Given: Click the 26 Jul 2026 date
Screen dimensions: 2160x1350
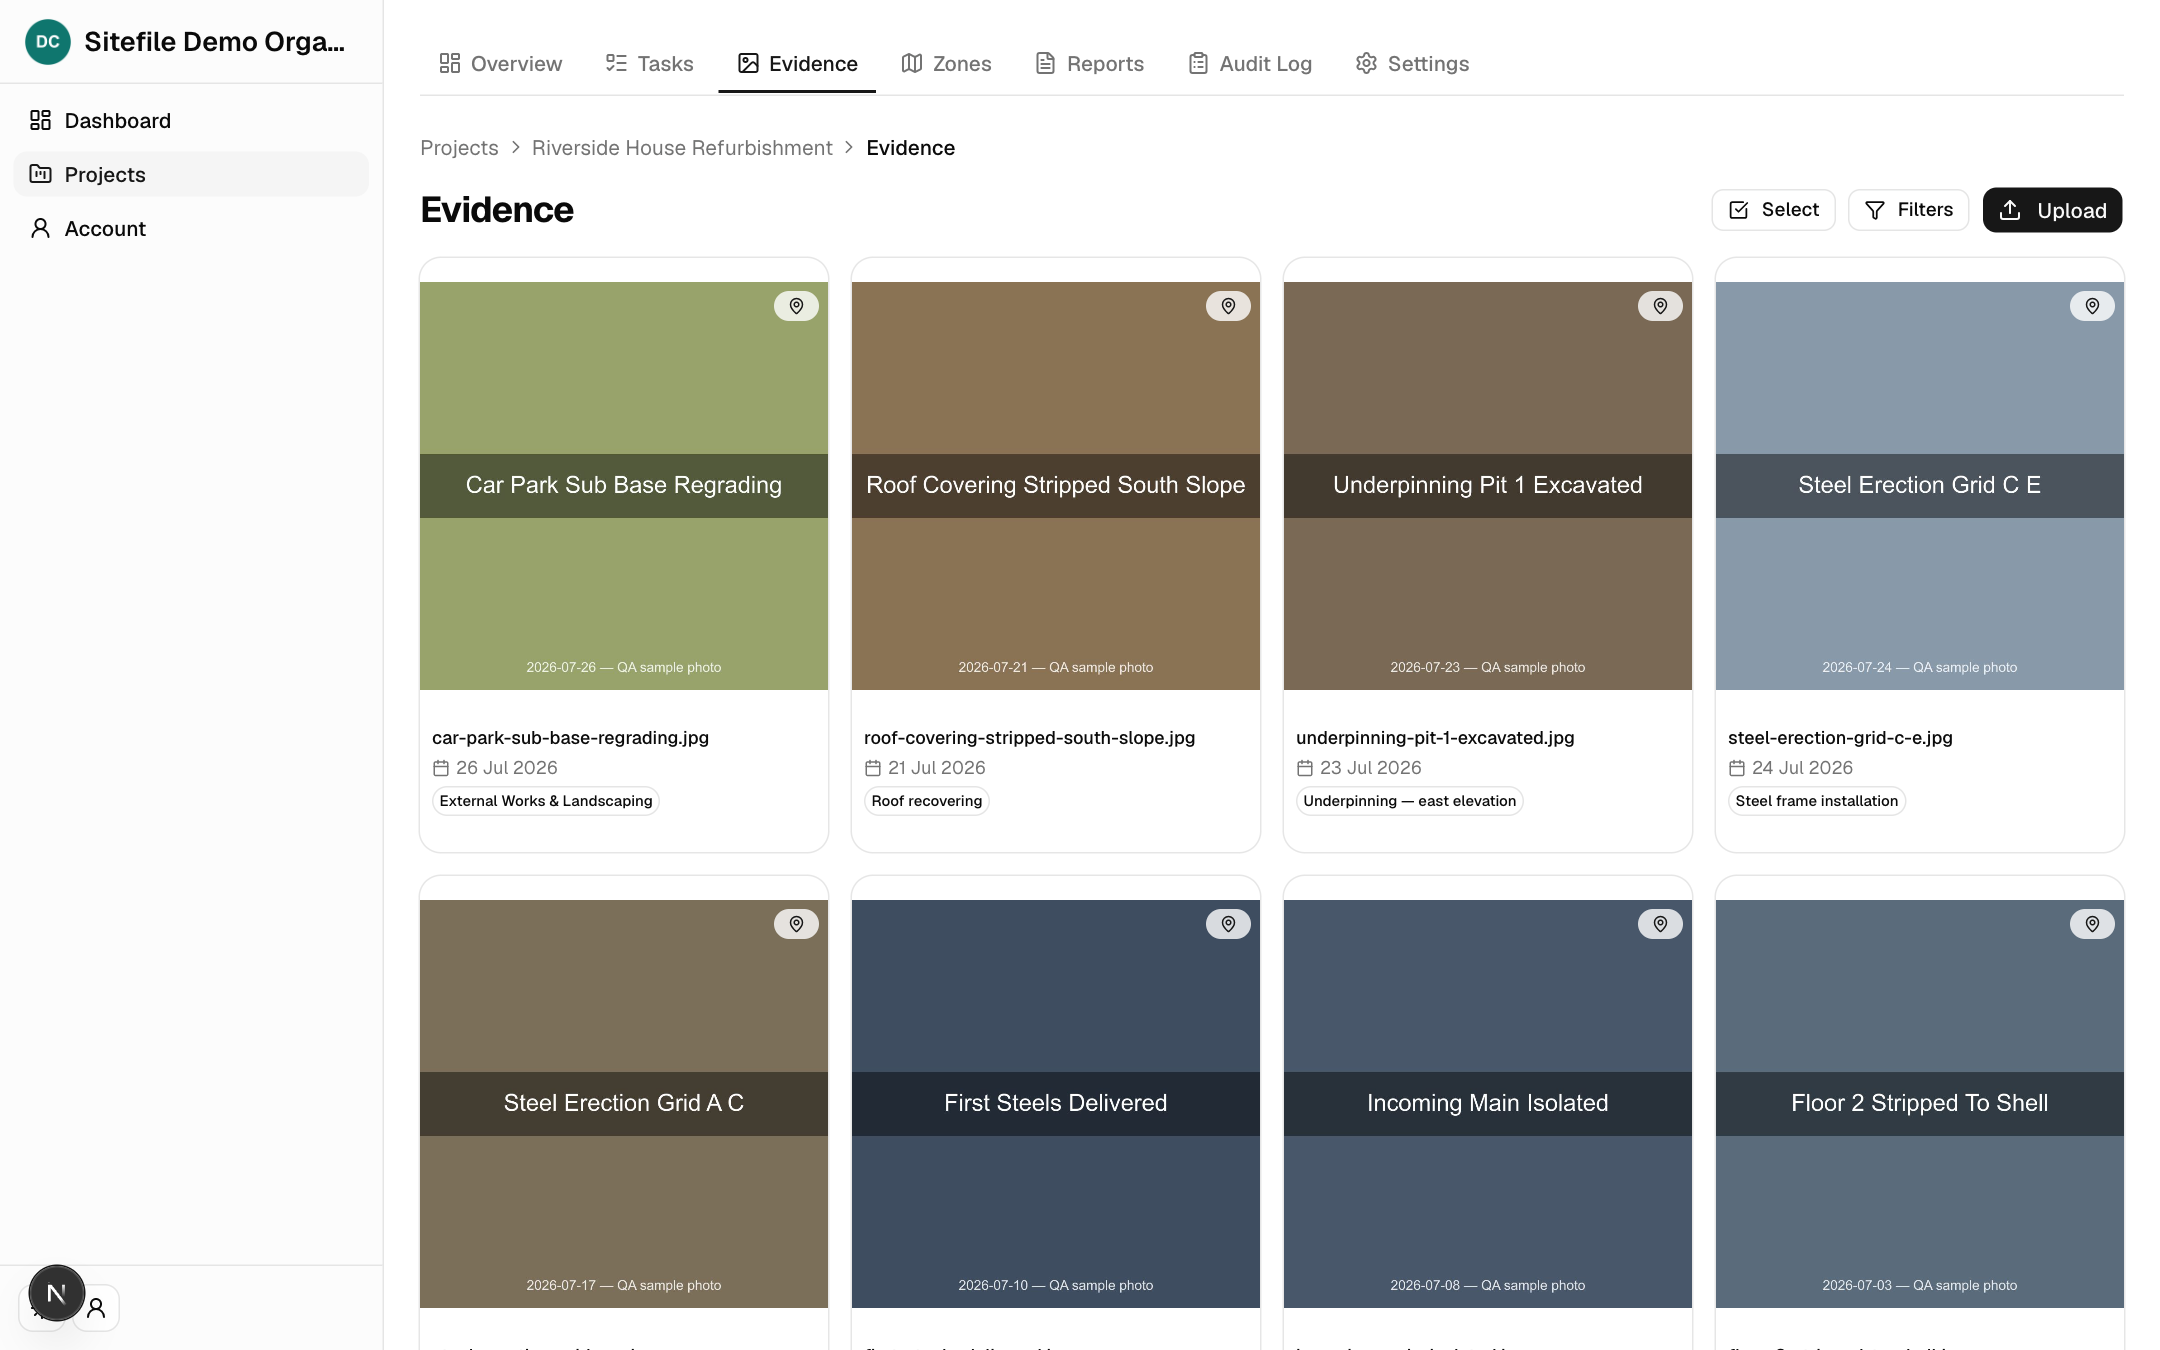Looking at the screenshot, I should (x=507, y=768).
